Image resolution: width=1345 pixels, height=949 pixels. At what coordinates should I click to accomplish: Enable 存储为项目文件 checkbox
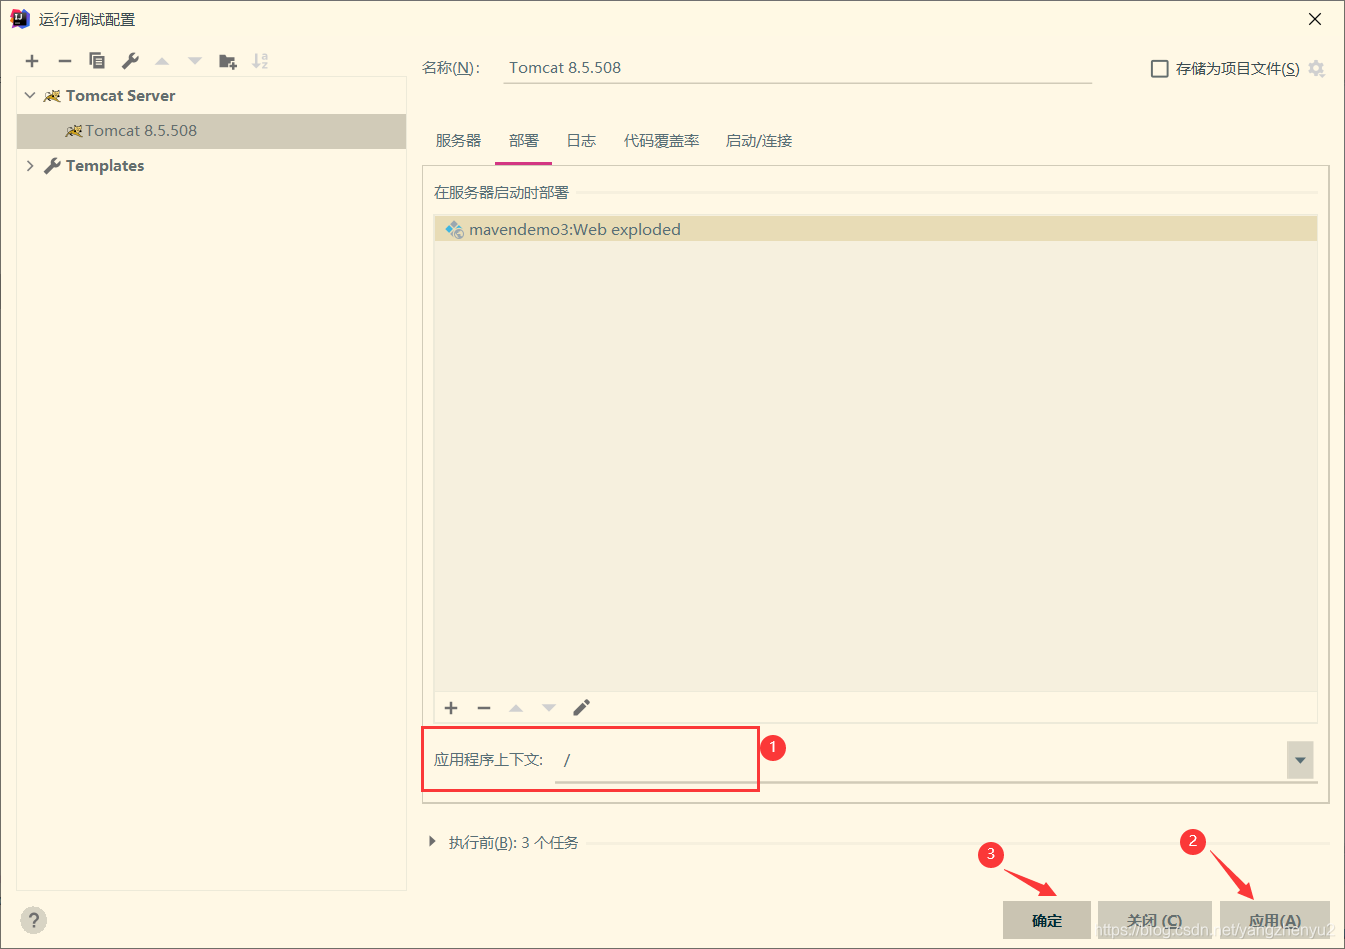(1160, 69)
